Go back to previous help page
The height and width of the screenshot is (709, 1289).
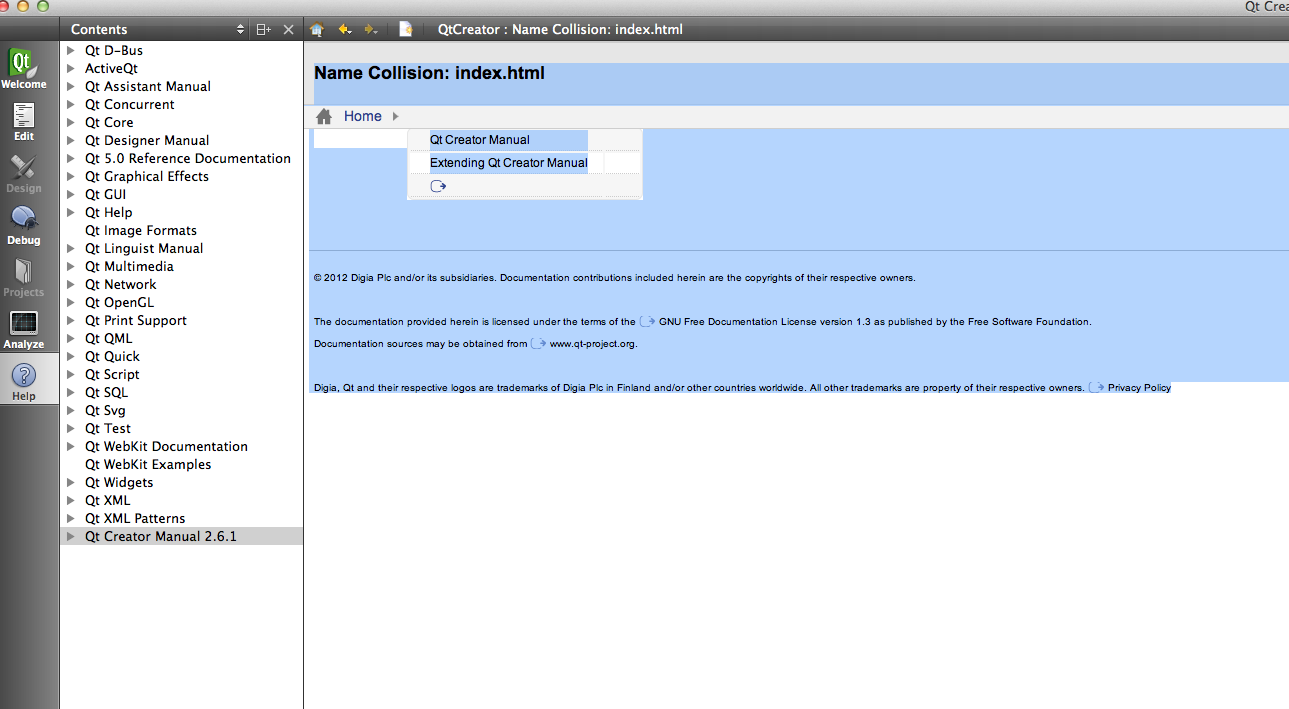(x=344, y=30)
